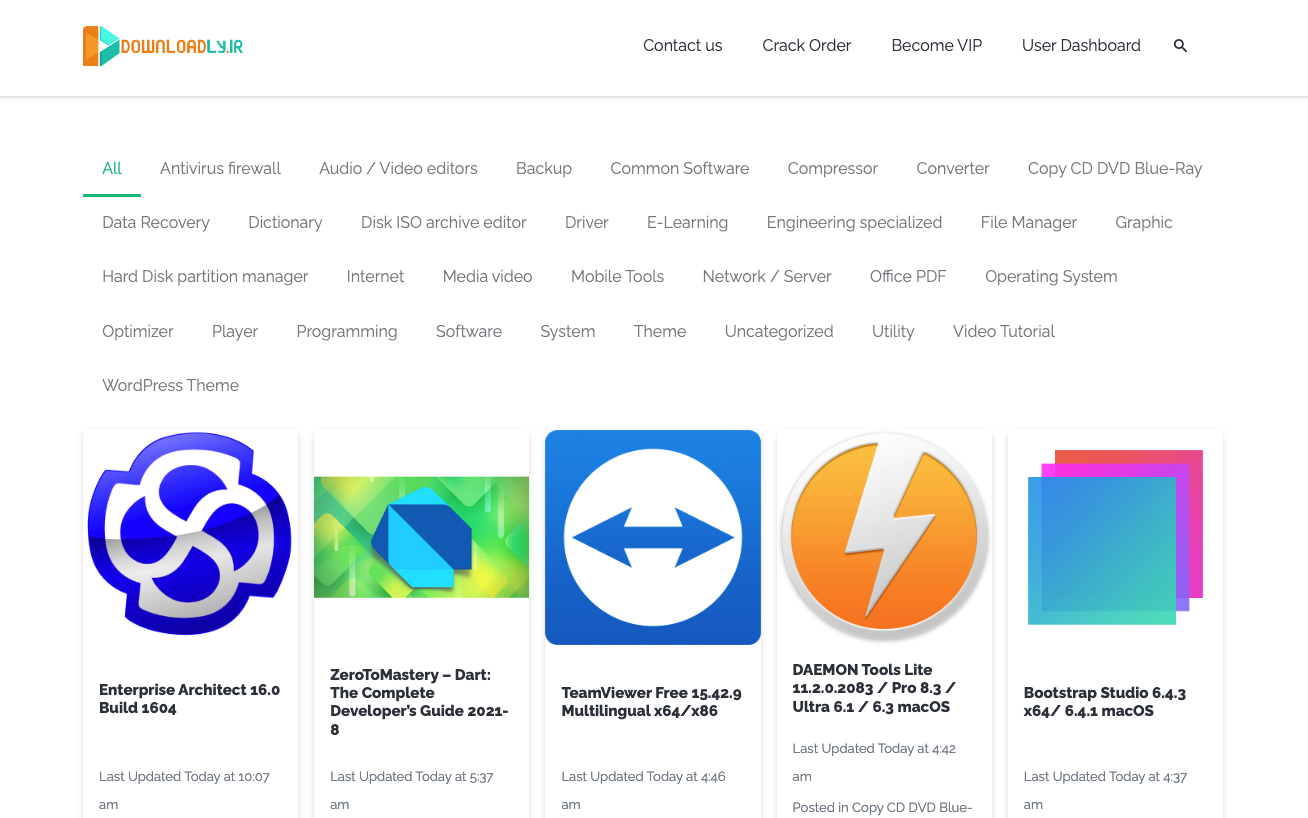
Task: Filter by Disk ISO archive editor
Action: (444, 222)
